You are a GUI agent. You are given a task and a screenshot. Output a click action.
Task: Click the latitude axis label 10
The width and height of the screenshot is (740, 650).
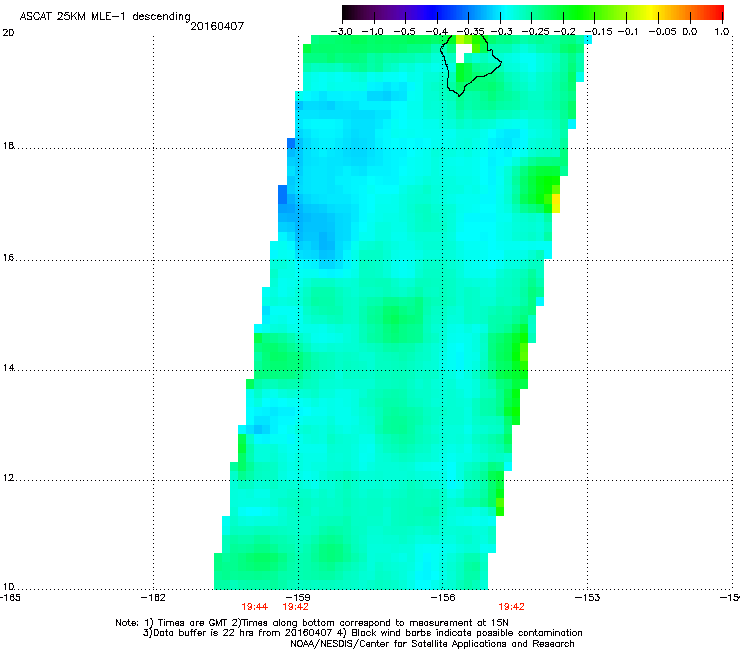click(x=8, y=587)
